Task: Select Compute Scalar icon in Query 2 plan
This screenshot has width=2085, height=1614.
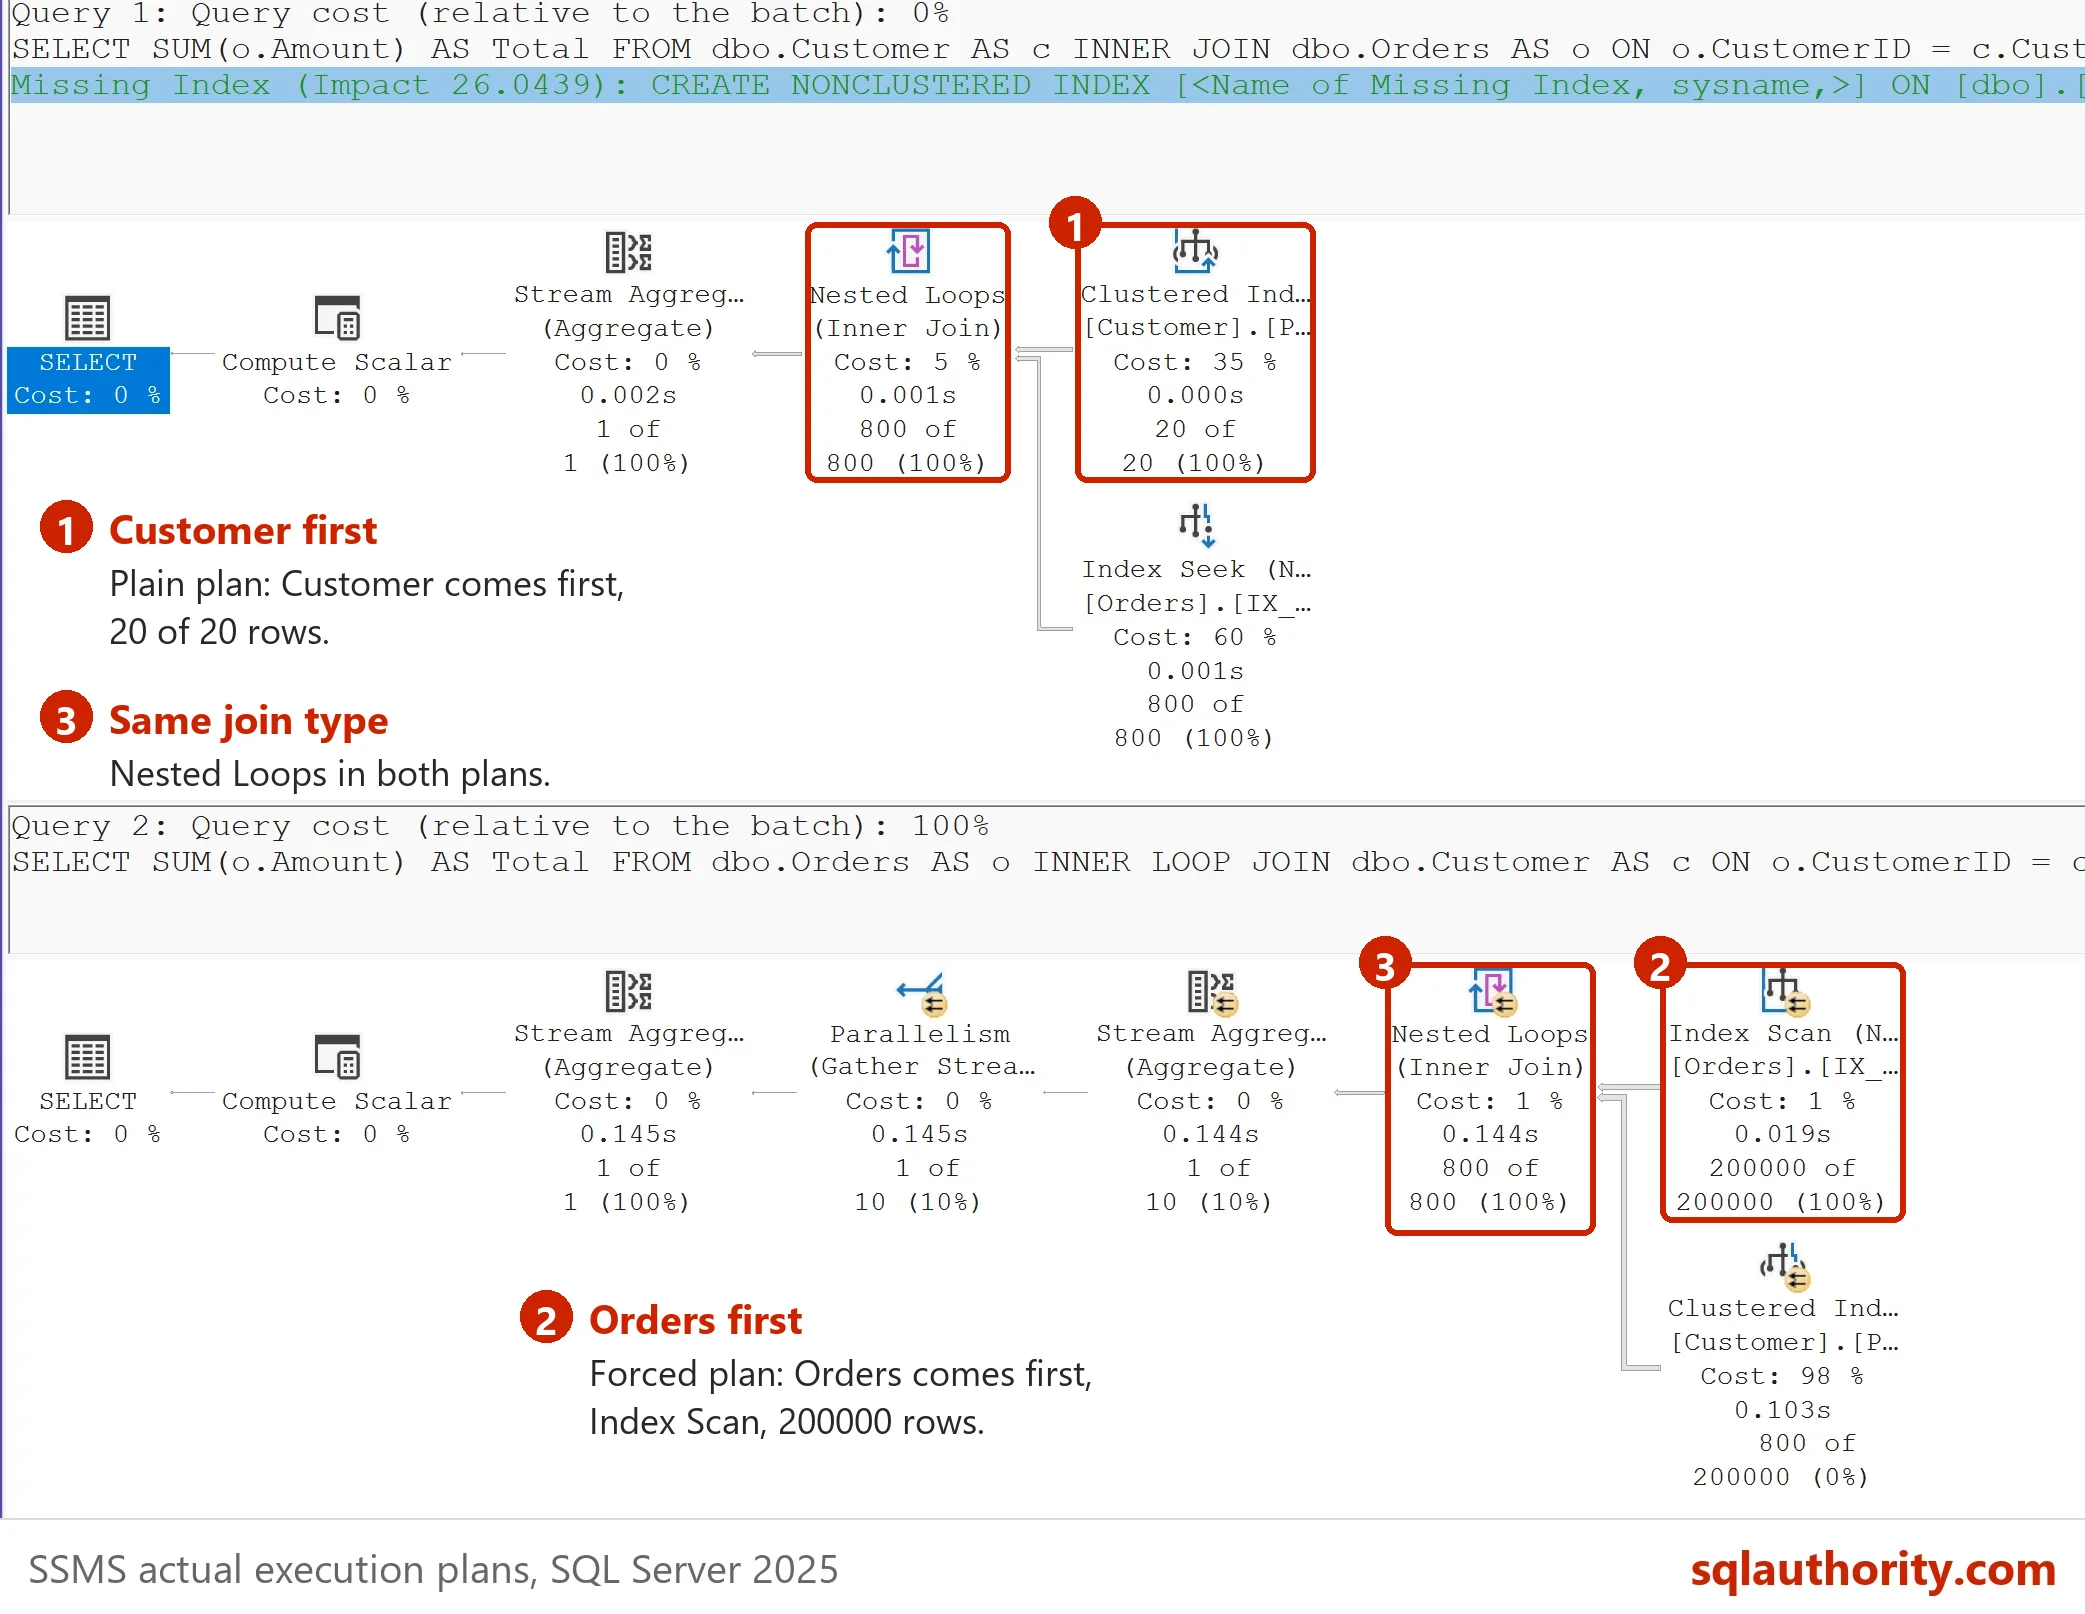Action: pos(337,1058)
